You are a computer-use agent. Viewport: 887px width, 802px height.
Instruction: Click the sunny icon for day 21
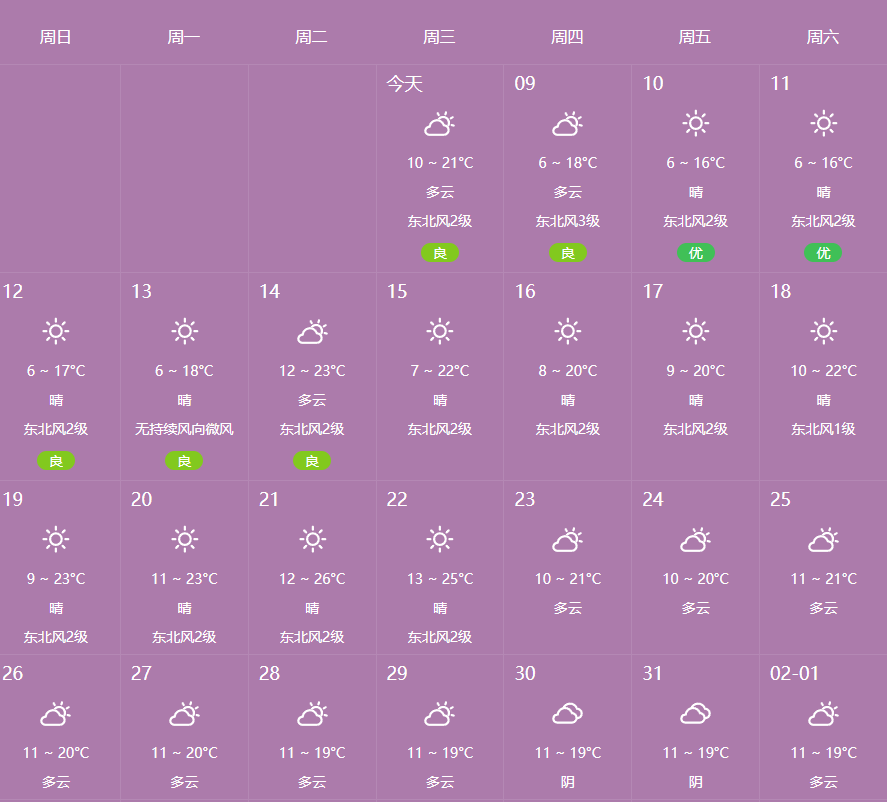pyautogui.click(x=312, y=540)
